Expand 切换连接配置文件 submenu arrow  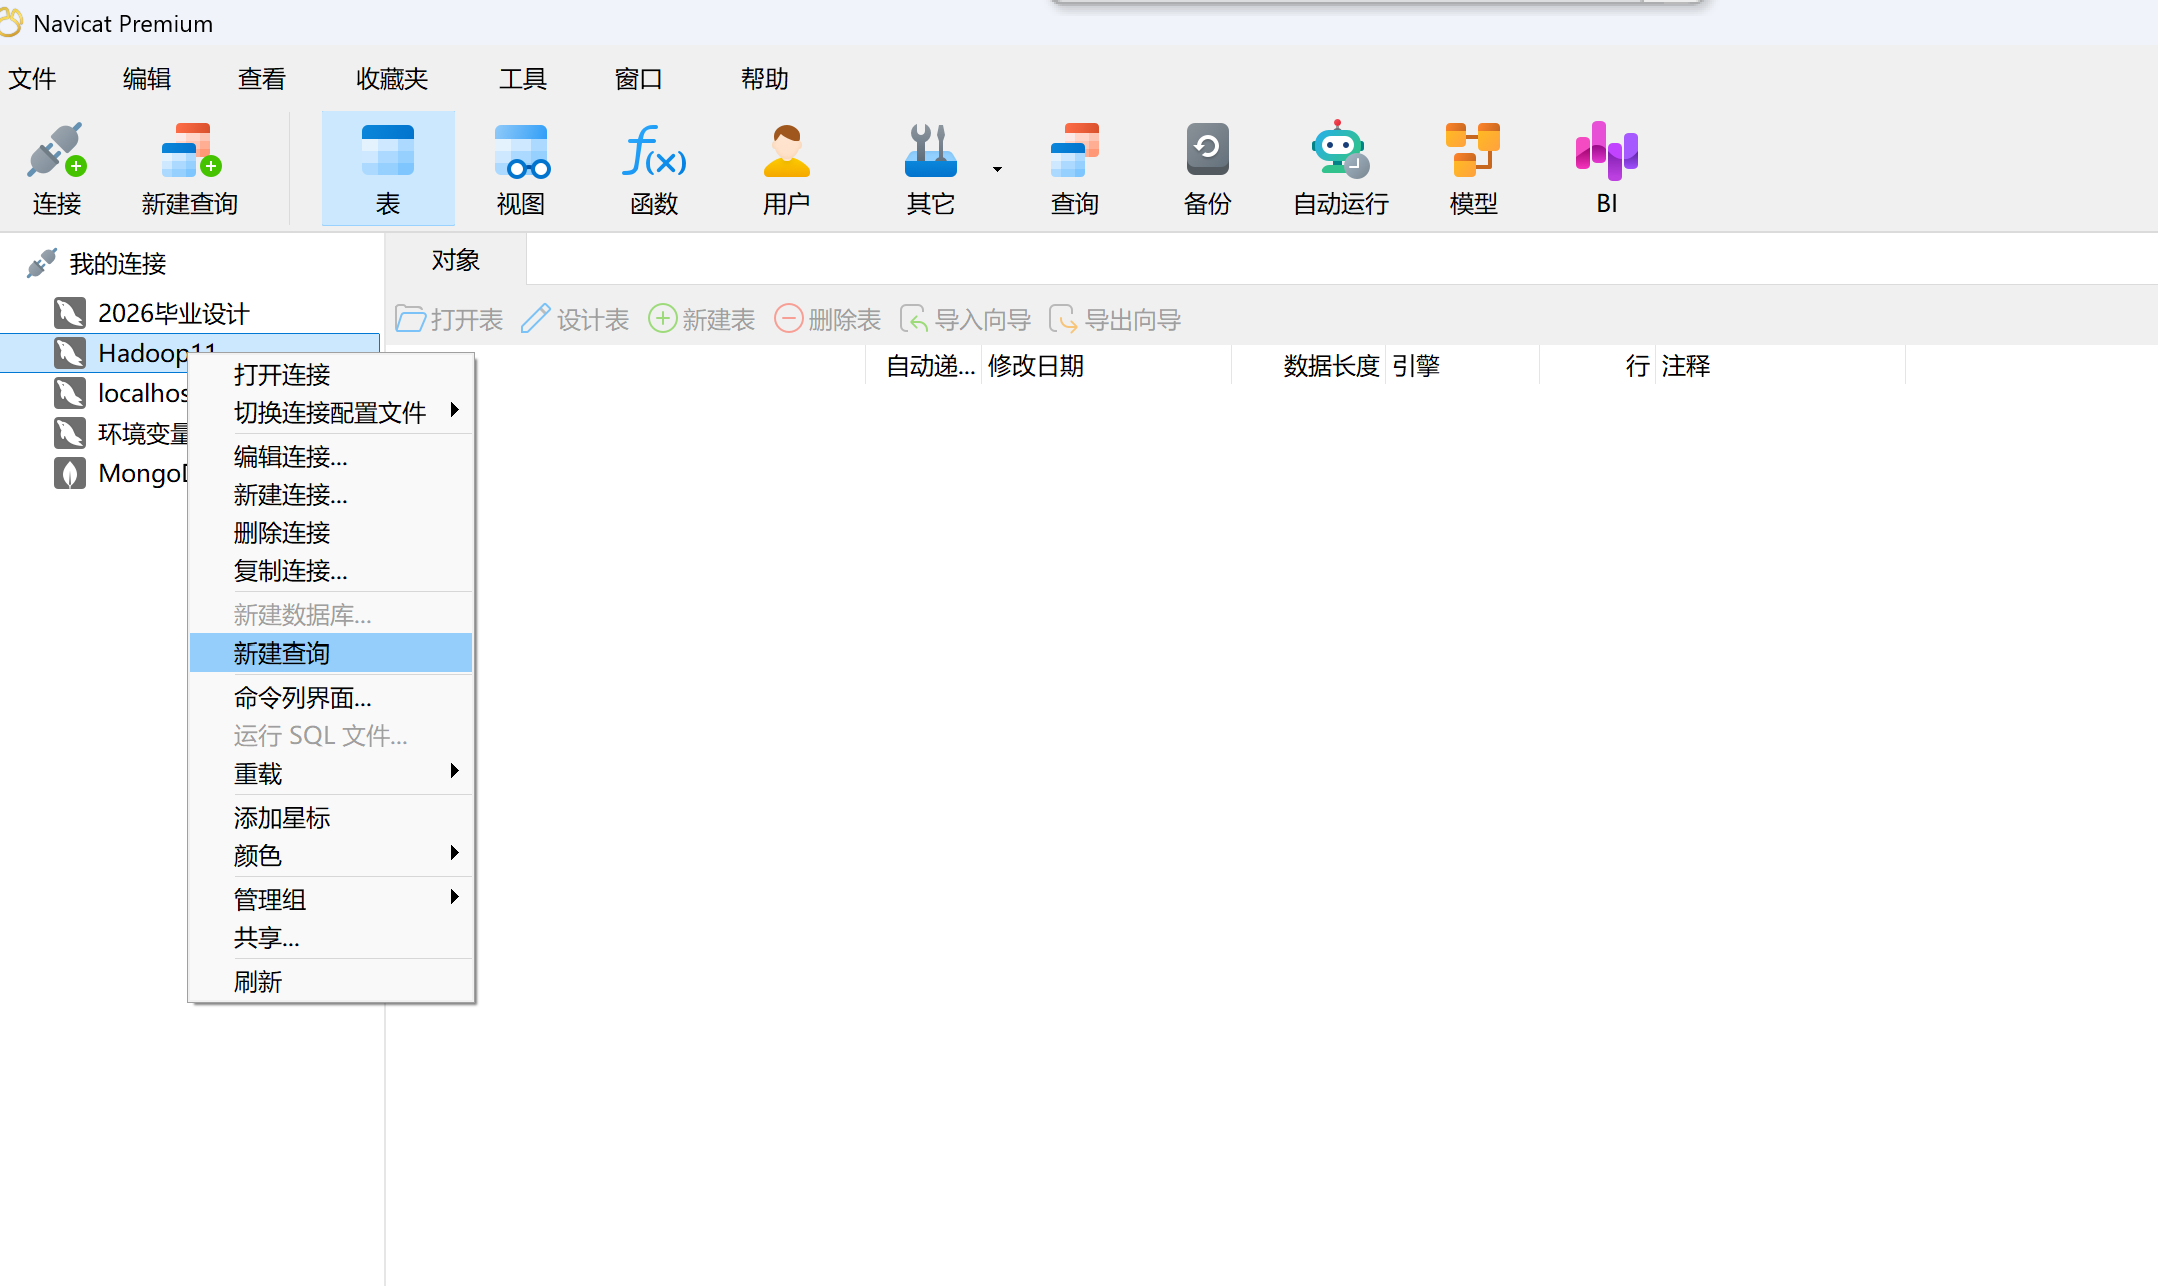(x=454, y=411)
